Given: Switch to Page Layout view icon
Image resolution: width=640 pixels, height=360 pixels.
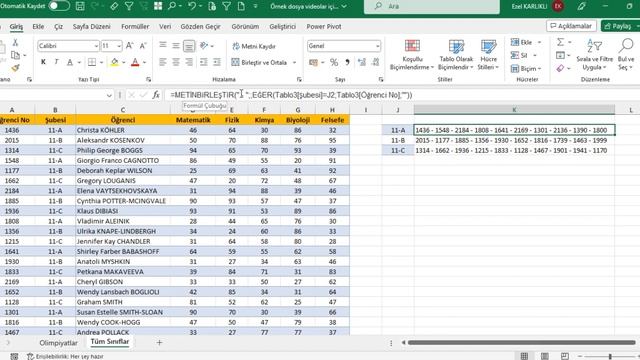Looking at the screenshot, I should coord(544,356).
